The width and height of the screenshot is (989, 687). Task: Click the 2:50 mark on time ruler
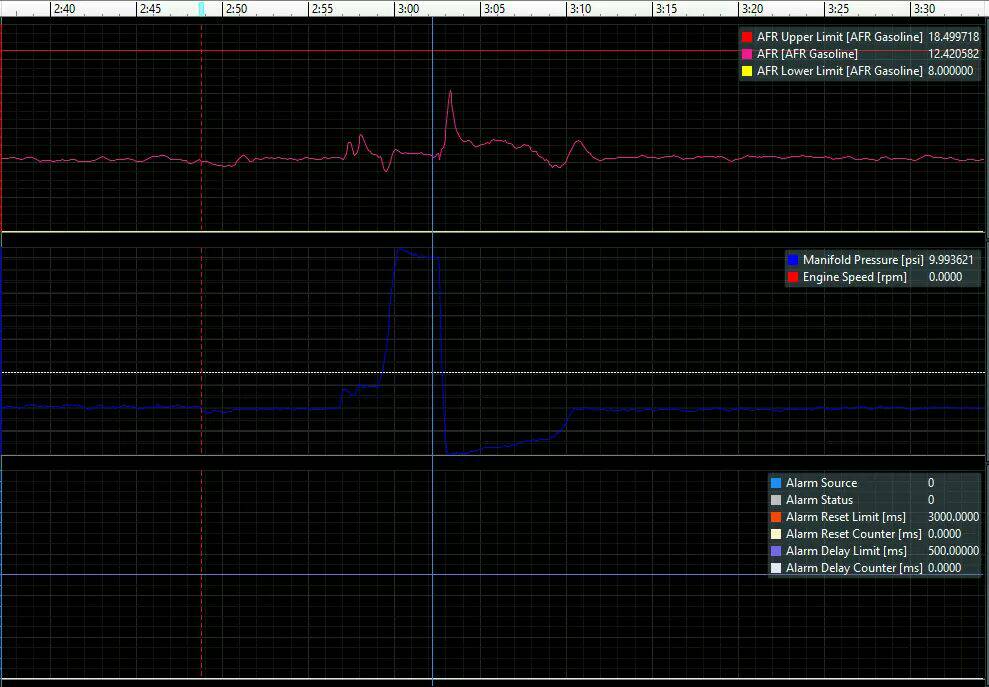click(x=237, y=9)
